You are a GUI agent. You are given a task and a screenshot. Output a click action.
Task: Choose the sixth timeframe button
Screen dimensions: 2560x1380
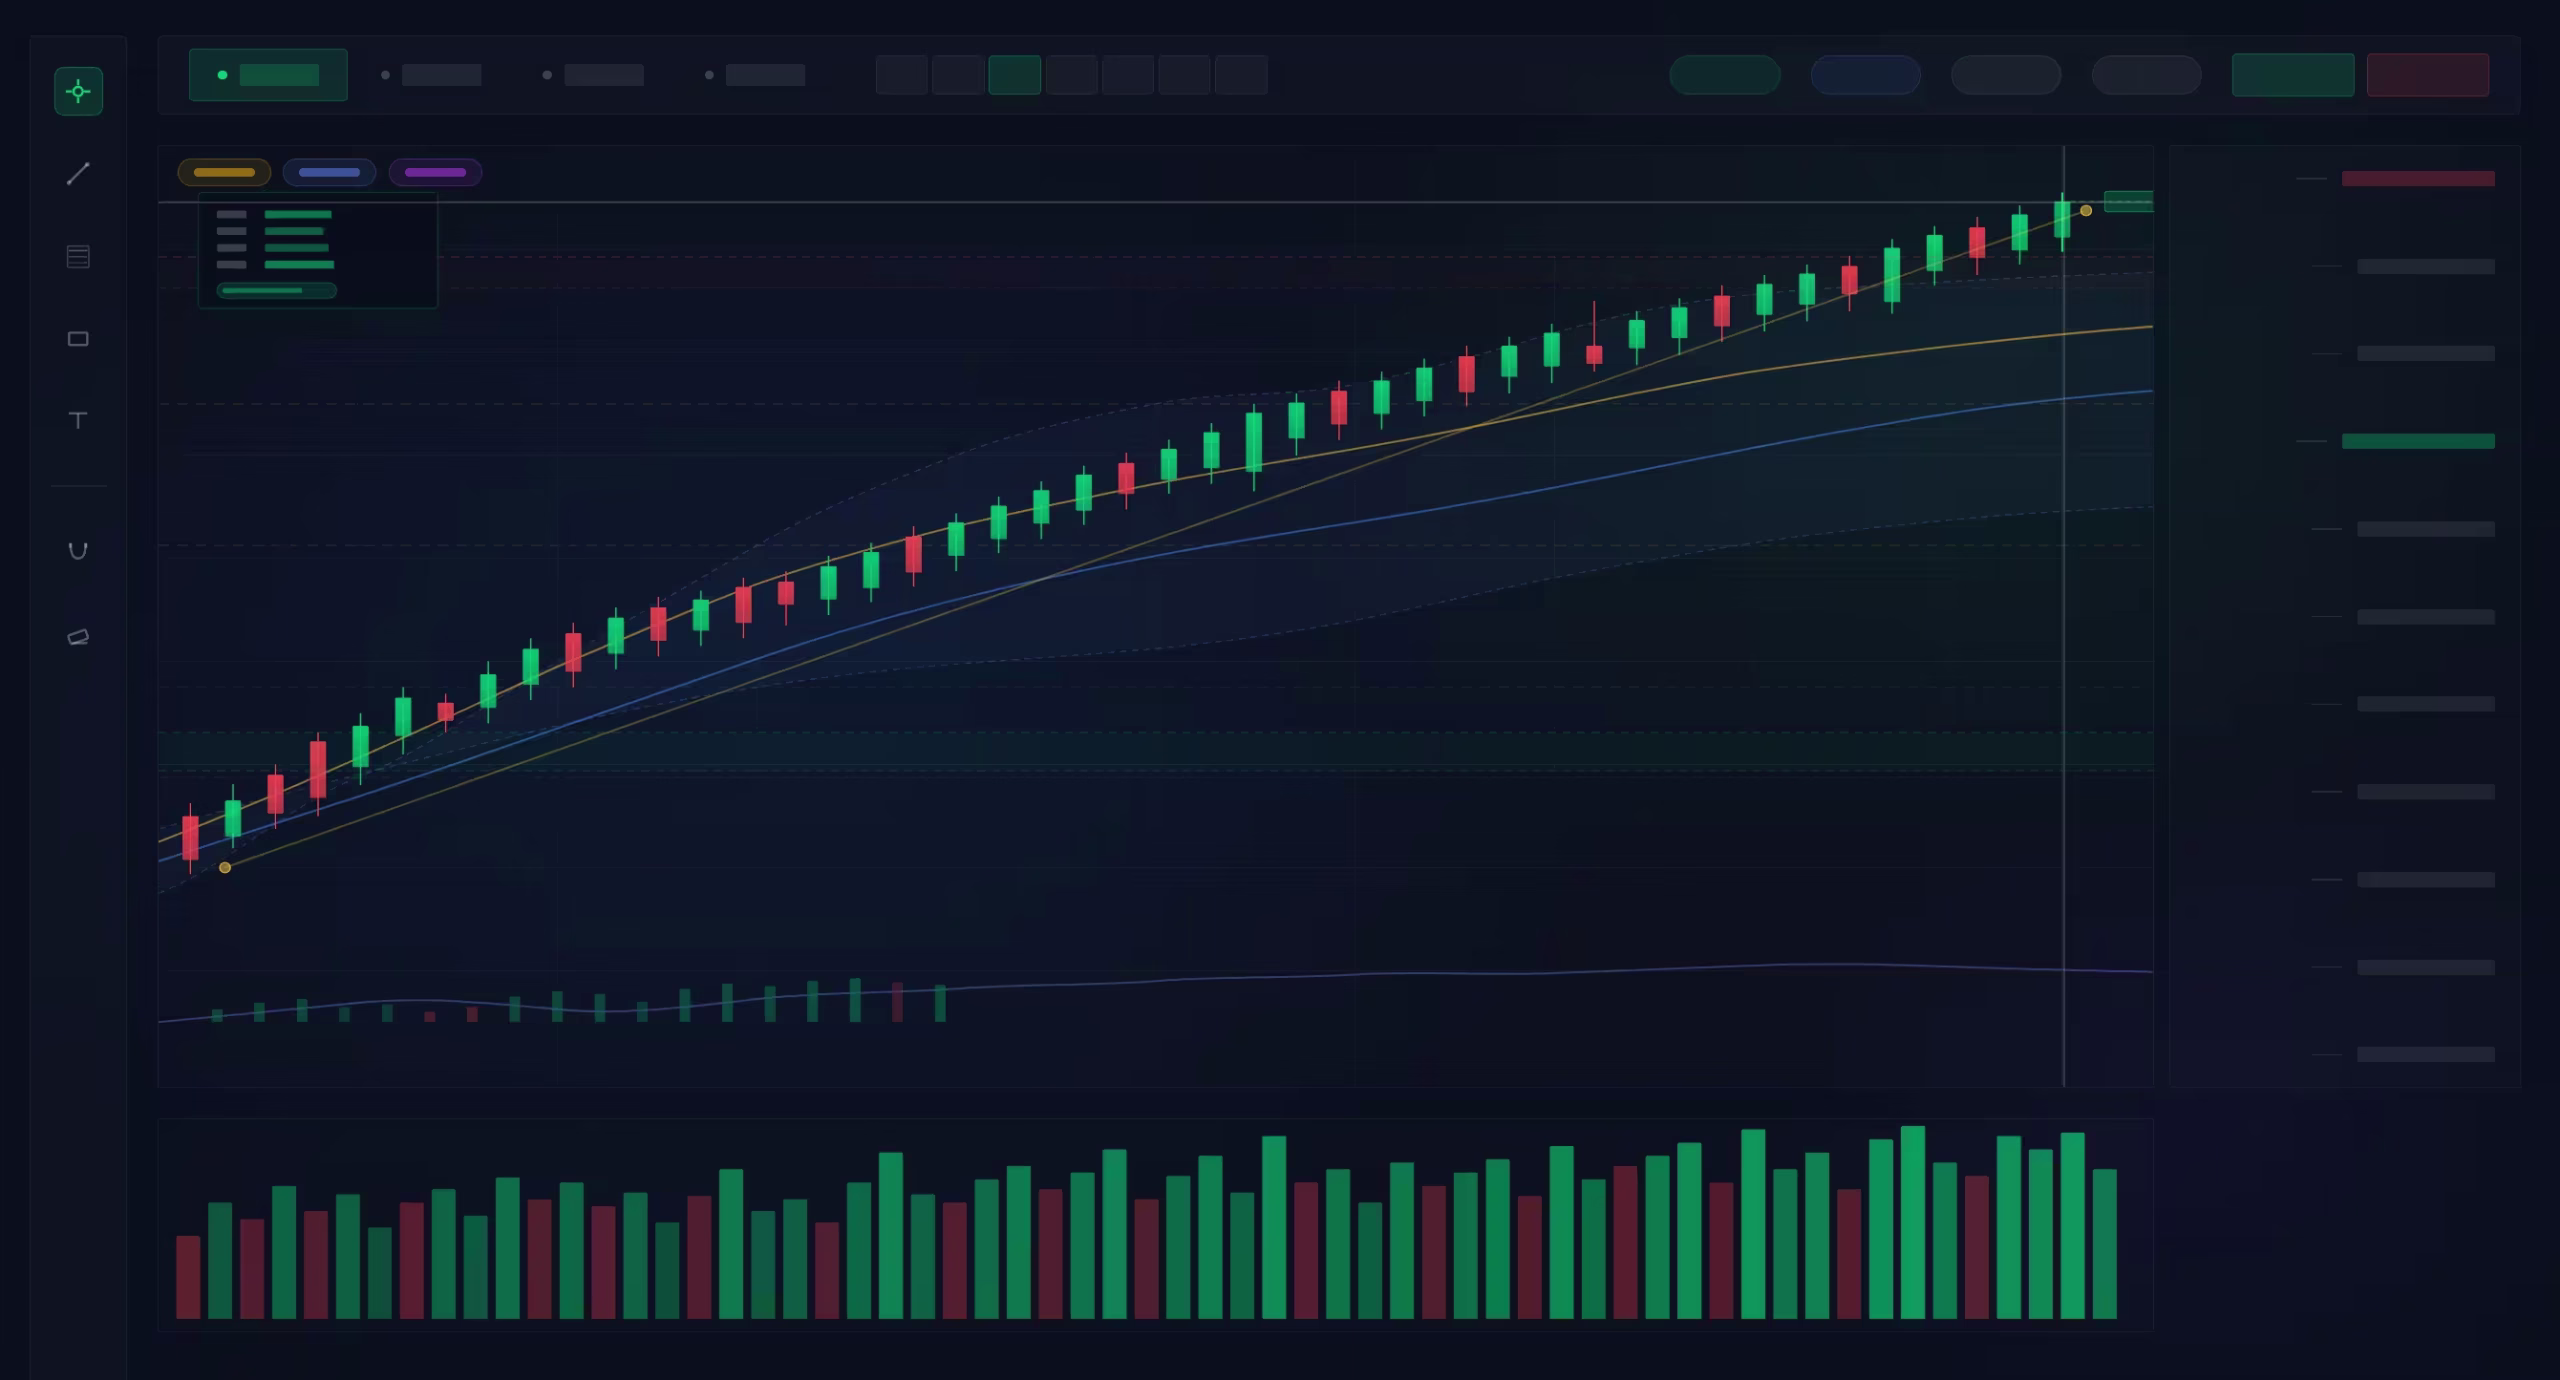click(1185, 75)
